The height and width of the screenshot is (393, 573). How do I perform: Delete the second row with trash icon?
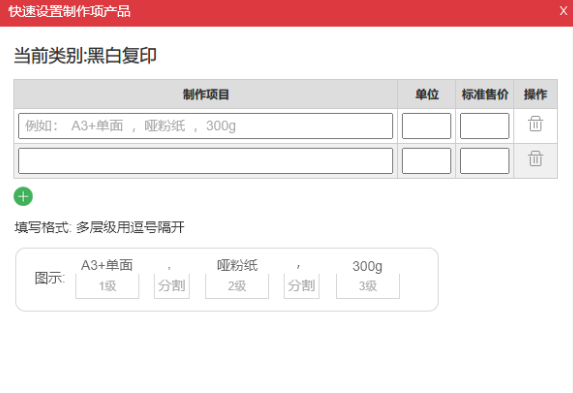click(x=535, y=159)
